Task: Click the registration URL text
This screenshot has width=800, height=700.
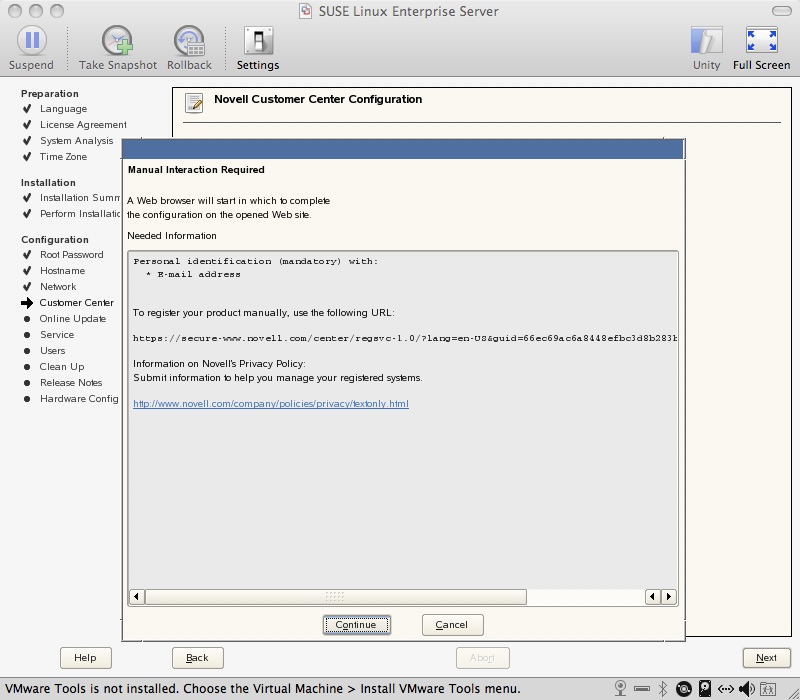Action: (x=405, y=338)
